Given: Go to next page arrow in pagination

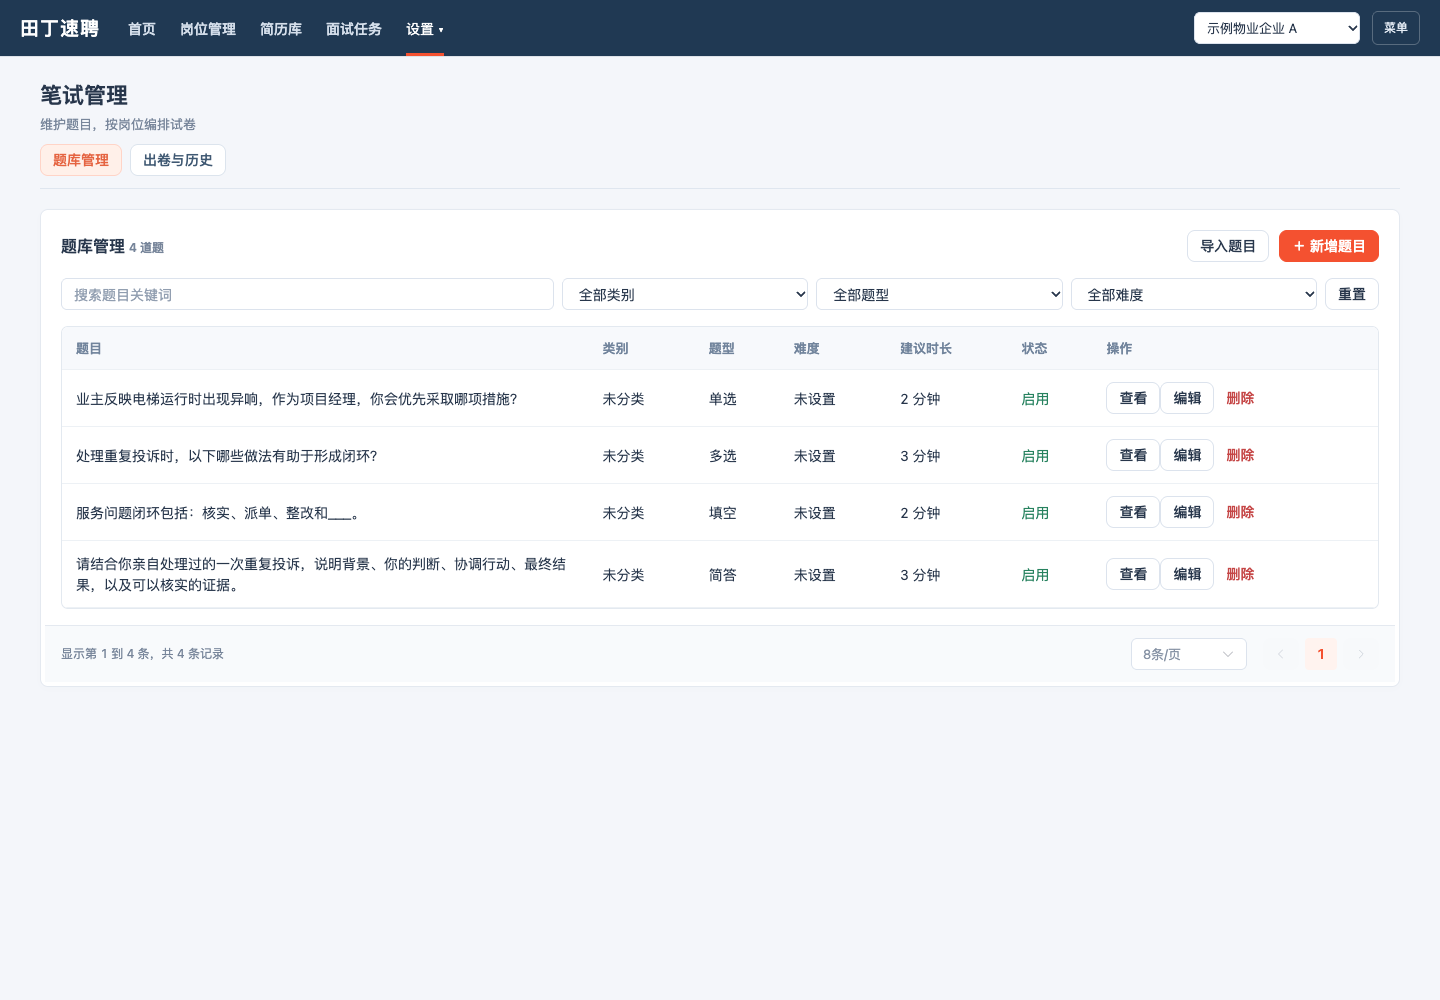Looking at the screenshot, I should click(1361, 654).
